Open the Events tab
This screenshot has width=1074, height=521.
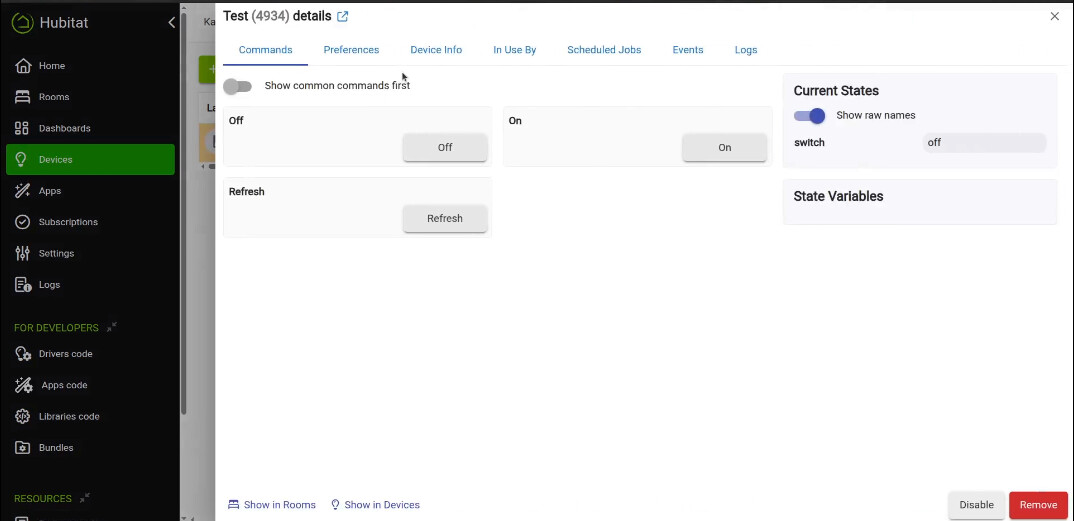pos(687,50)
